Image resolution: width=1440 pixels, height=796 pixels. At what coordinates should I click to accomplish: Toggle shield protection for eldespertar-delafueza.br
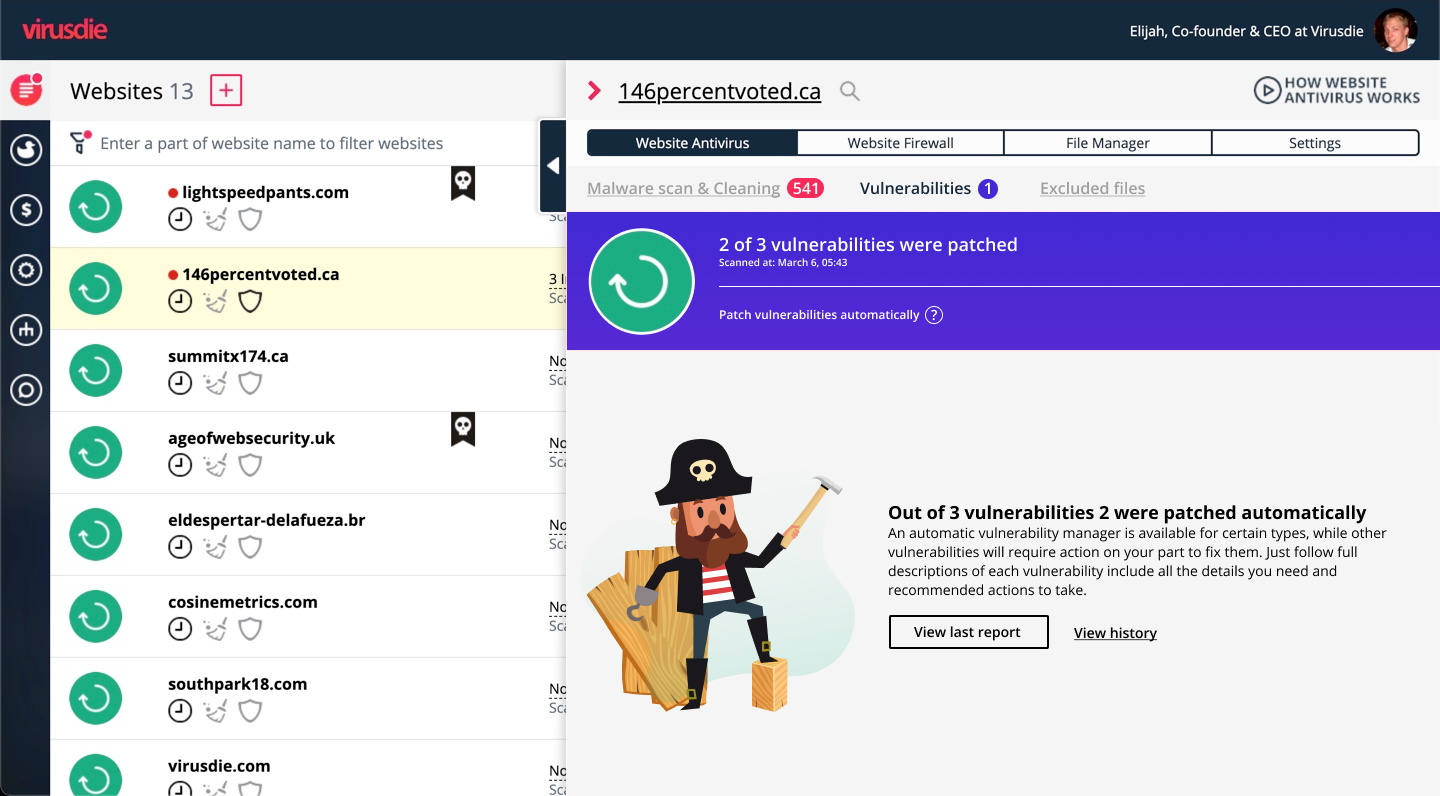coord(250,547)
